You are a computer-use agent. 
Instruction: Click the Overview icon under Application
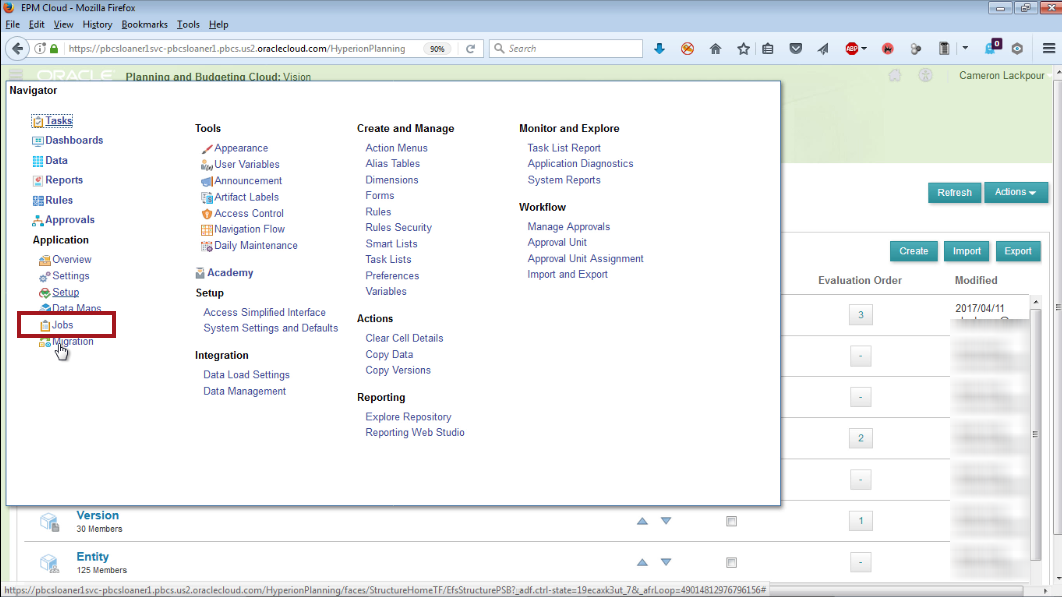tap(45, 260)
